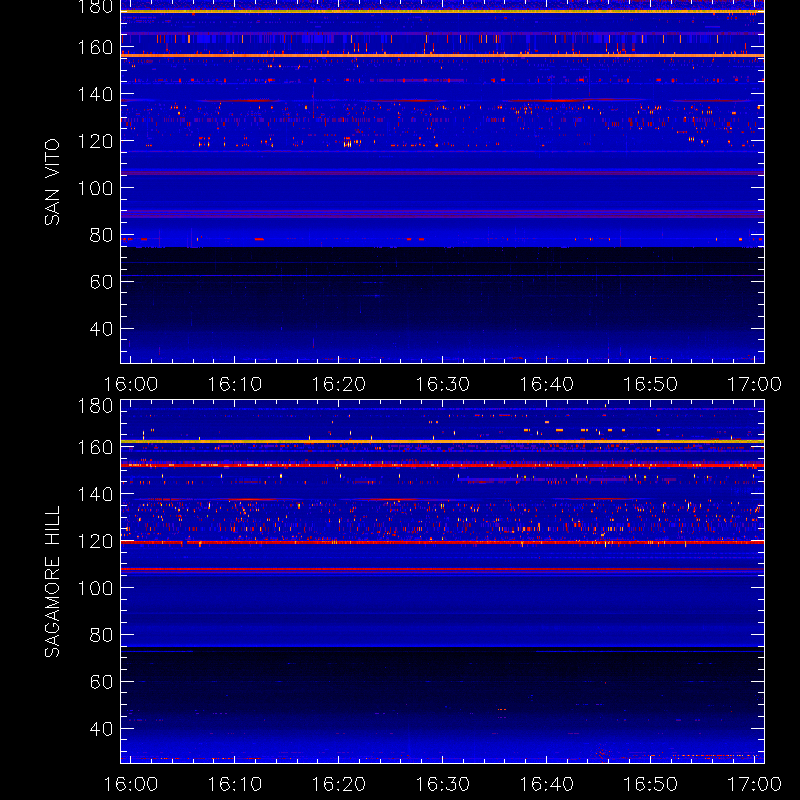800x800 pixels.
Task: Pick the 160 tick label on Sagamore Hill axis
Action: point(95,447)
